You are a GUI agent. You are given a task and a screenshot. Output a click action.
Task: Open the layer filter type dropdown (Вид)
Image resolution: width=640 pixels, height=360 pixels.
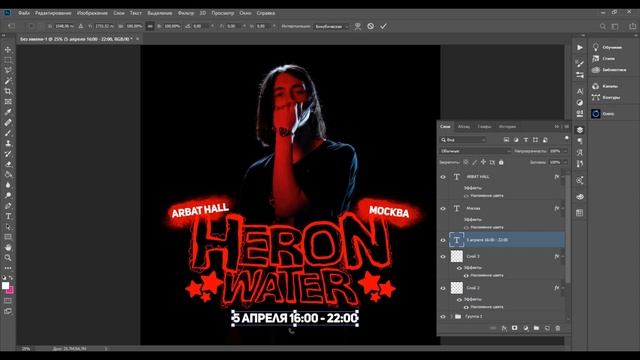click(x=463, y=140)
